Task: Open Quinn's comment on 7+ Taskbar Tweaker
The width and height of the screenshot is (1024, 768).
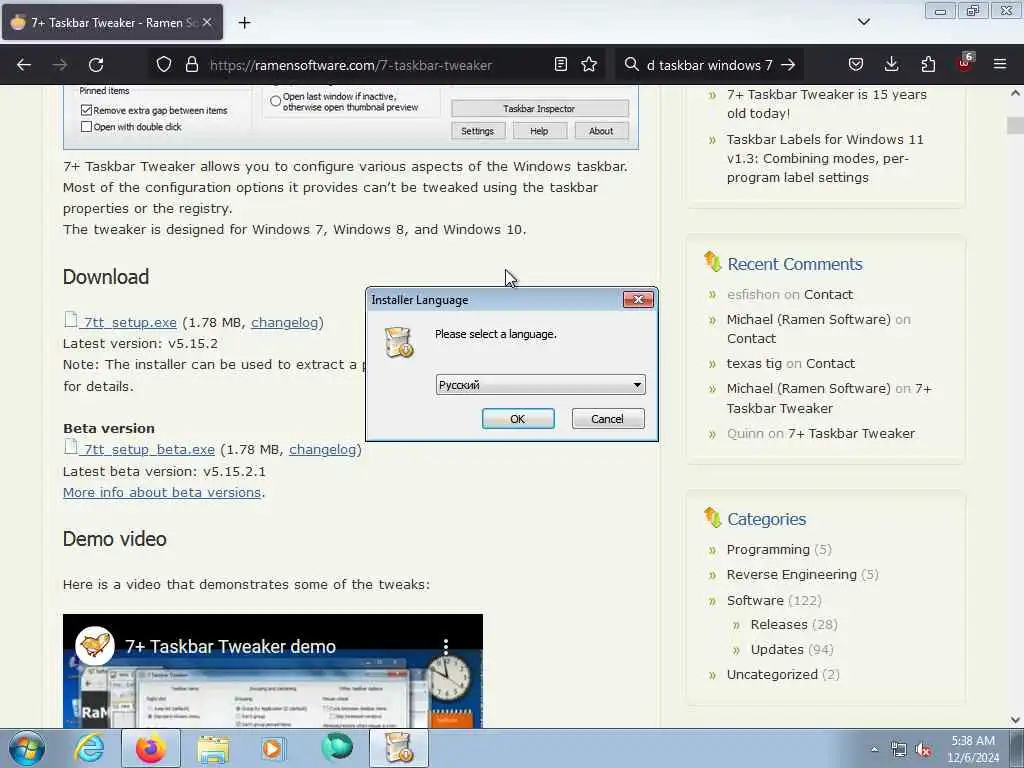Action: 851,434
